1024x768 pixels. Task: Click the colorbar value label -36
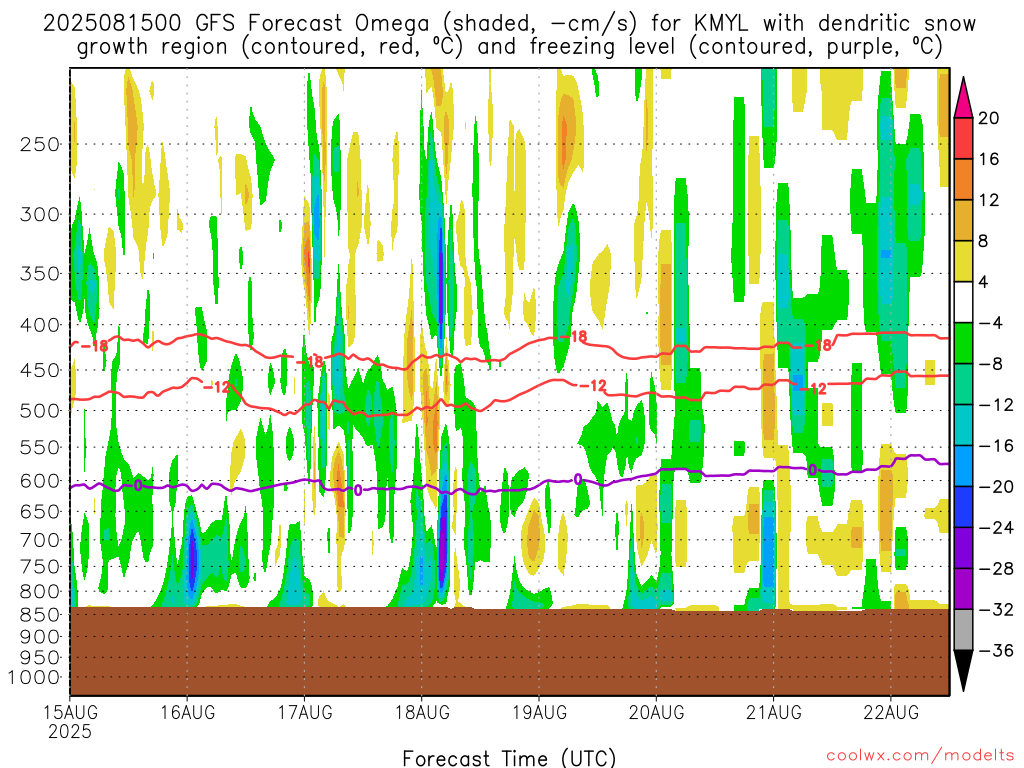pos(996,650)
